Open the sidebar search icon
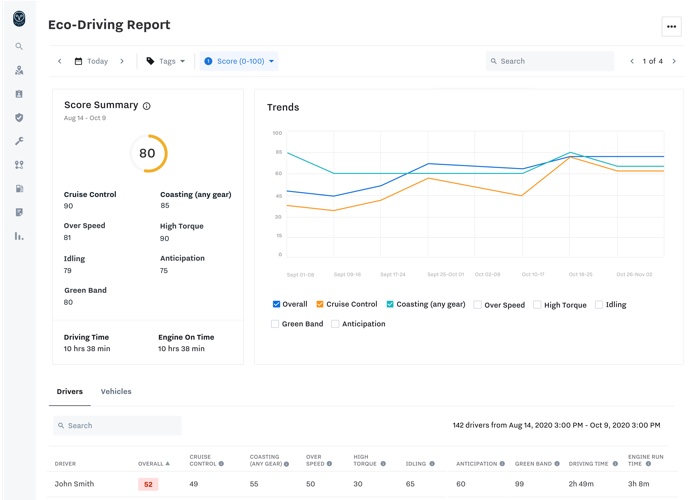Image resolution: width=700 pixels, height=500 pixels. coord(19,46)
